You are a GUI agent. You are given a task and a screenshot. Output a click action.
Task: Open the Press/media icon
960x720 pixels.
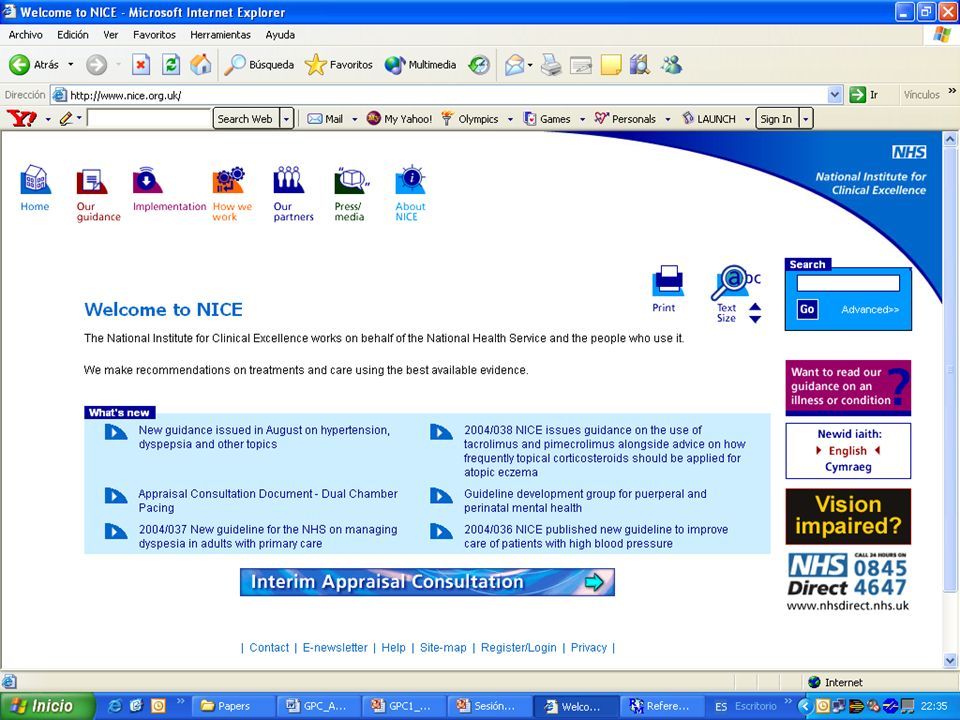[351, 181]
